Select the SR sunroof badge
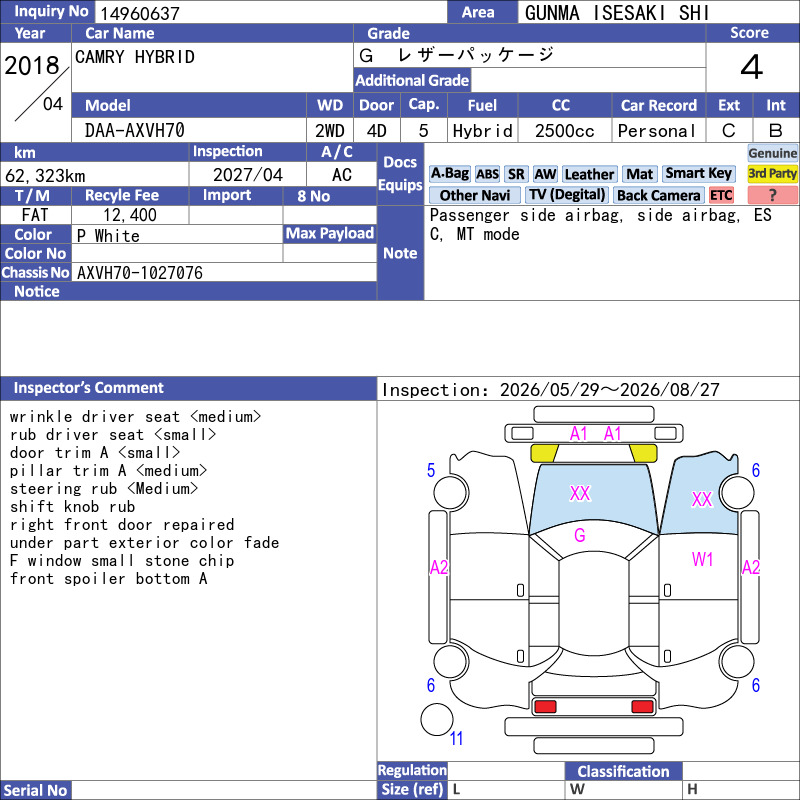The width and height of the screenshot is (800, 800). (x=516, y=174)
